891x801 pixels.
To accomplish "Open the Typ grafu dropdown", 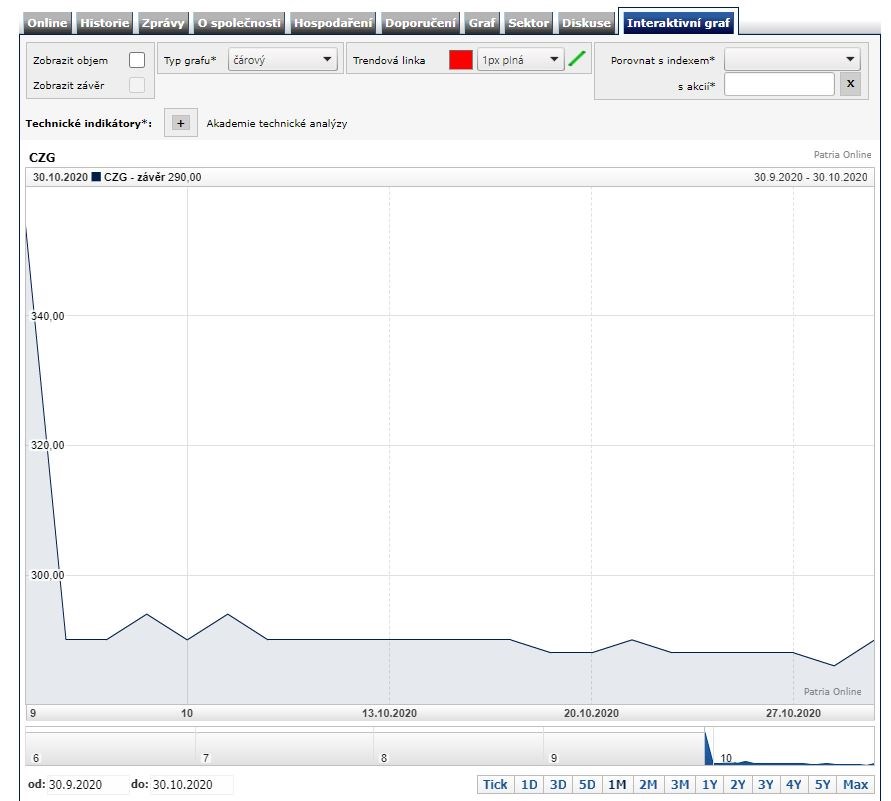I will 284,60.
